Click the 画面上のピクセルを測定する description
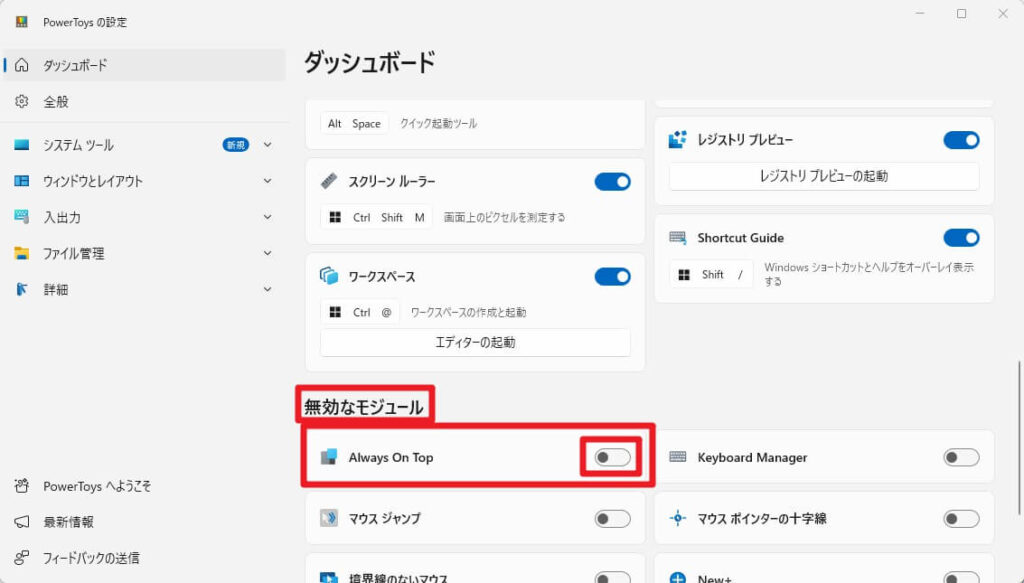The height and width of the screenshot is (583, 1024). pyautogui.click(x=504, y=217)
